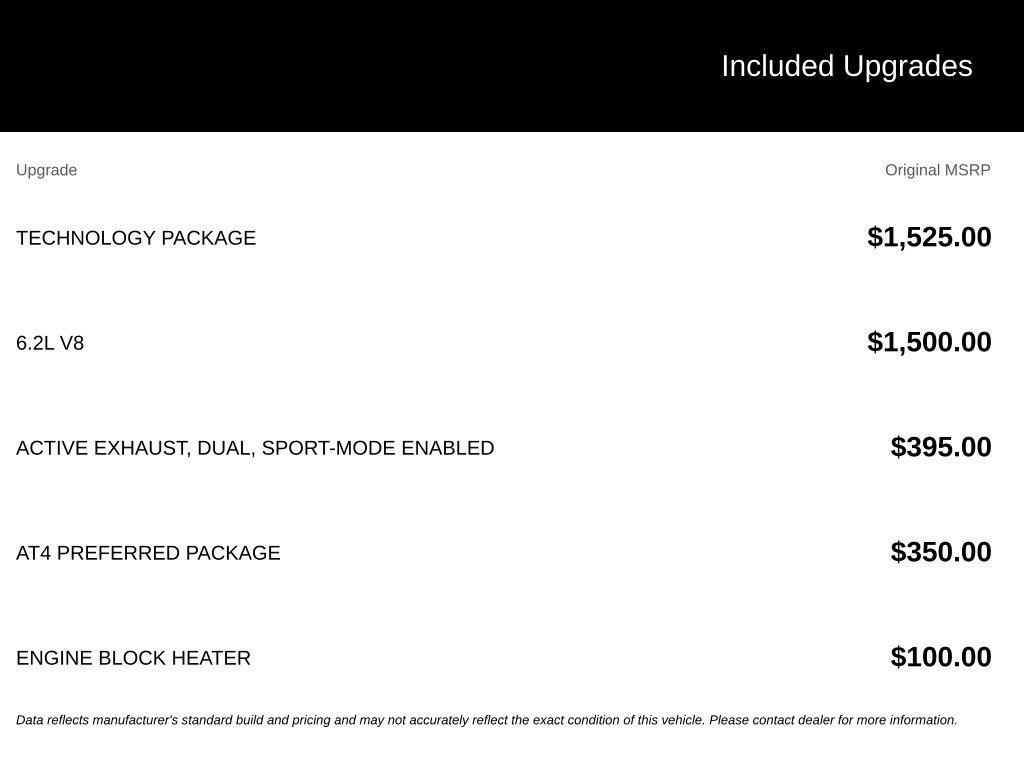Click the word PACKAGE in TECHNOLOGY PACKAGE

pos(208,238)
